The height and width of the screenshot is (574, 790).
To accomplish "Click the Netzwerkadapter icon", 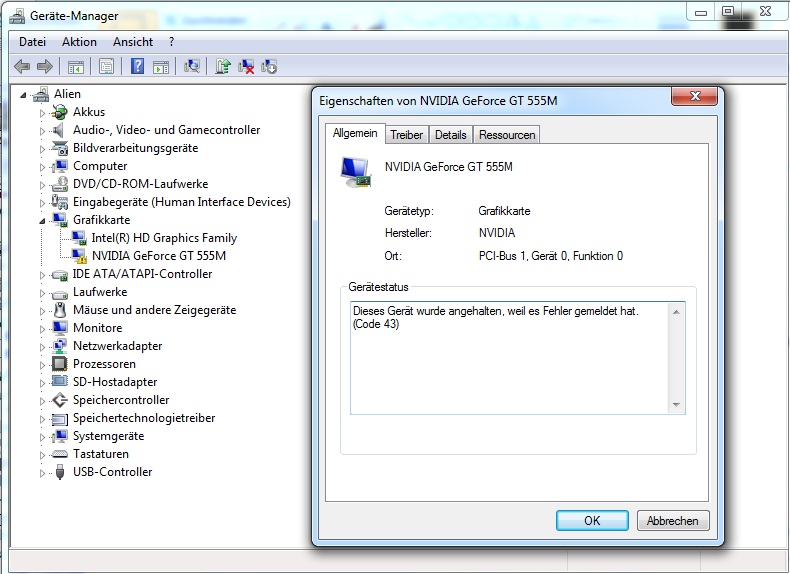I will point(59,346).
